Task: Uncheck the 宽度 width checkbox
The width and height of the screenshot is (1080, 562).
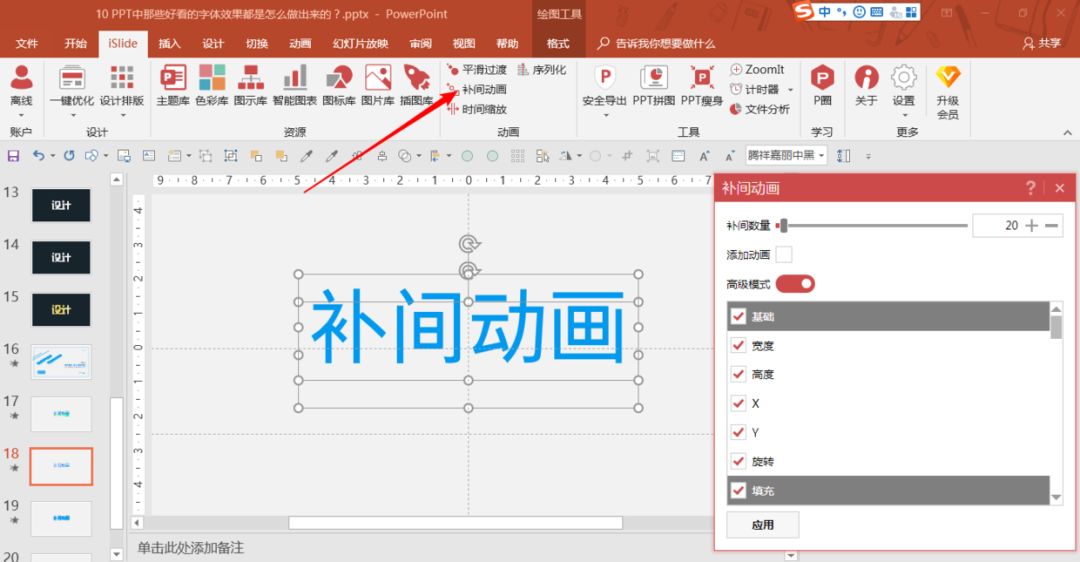Action: click(x=738, y=346)
